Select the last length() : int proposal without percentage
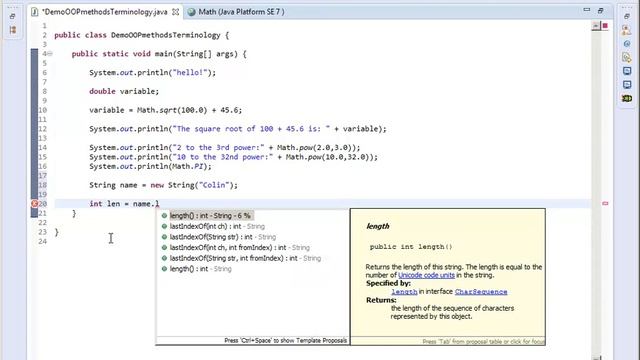 point(200,269)
